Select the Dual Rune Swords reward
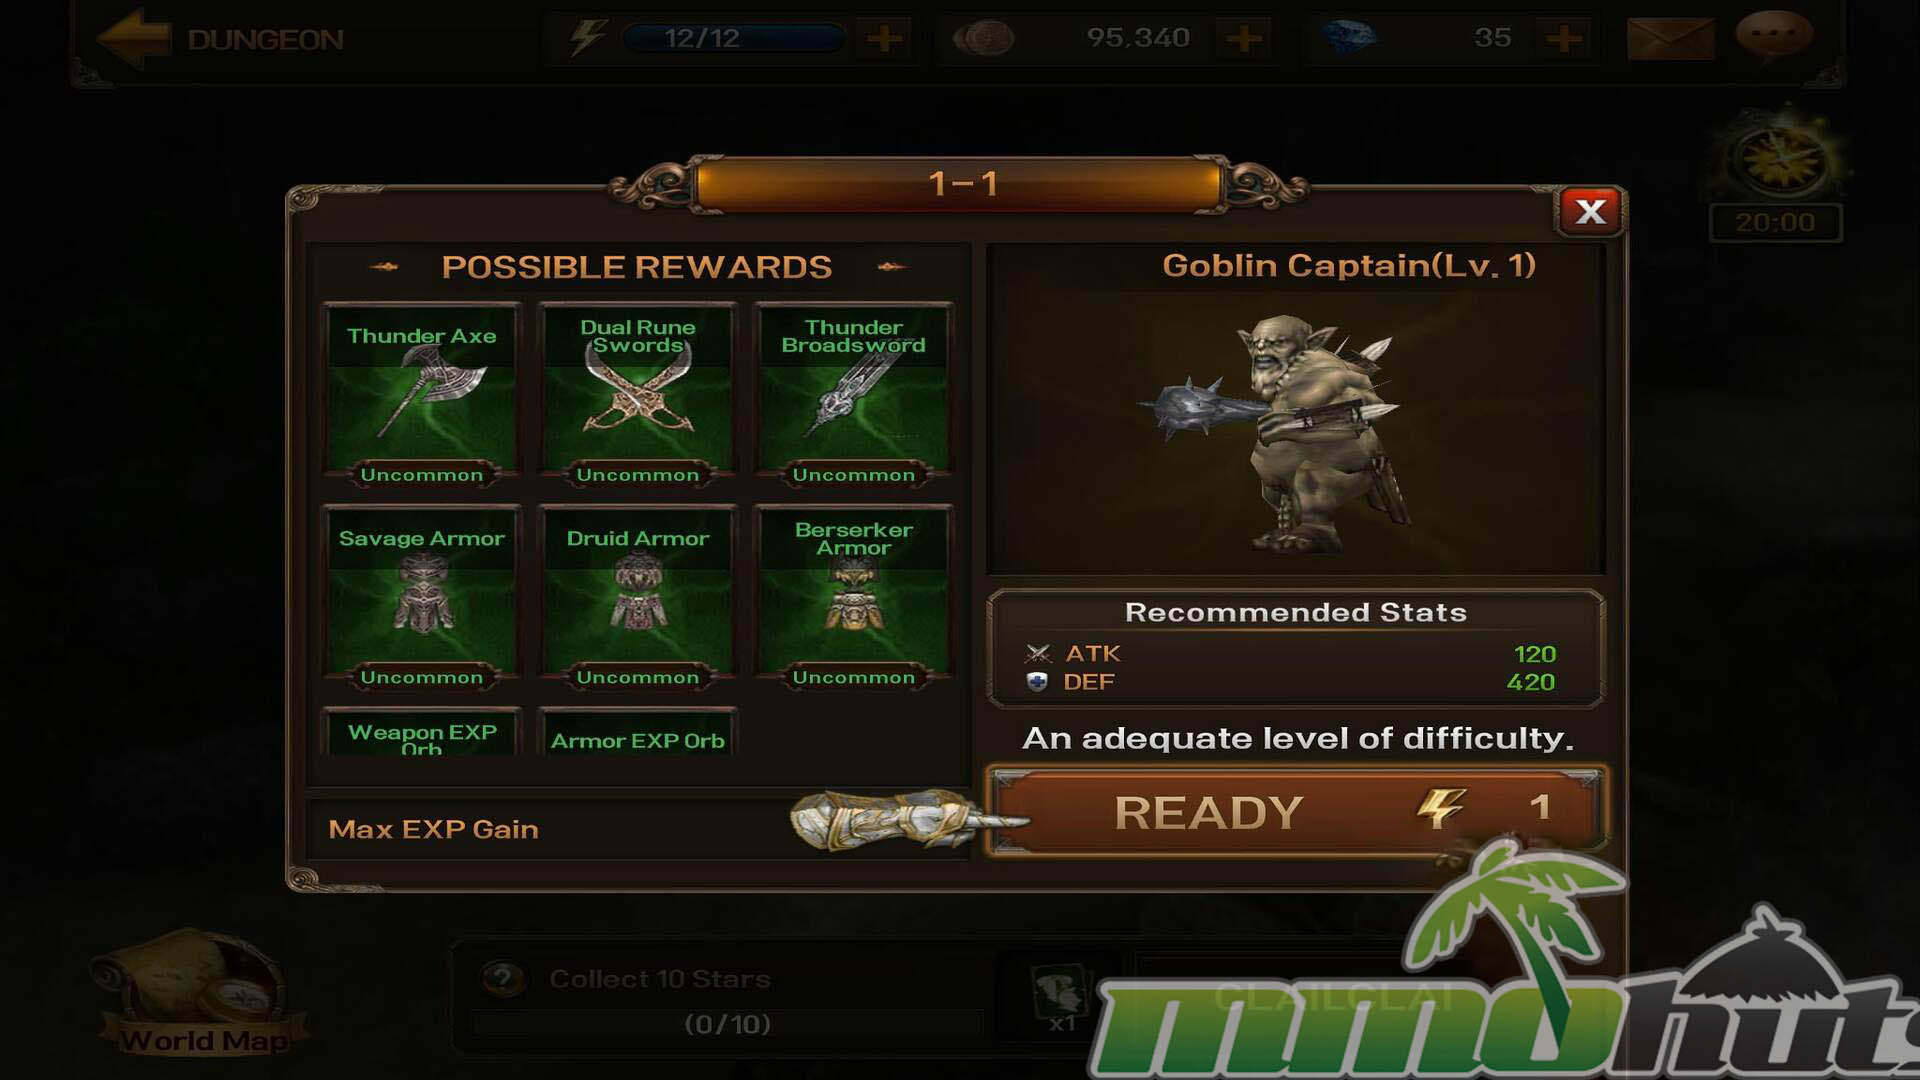 [x=638, y=394]
